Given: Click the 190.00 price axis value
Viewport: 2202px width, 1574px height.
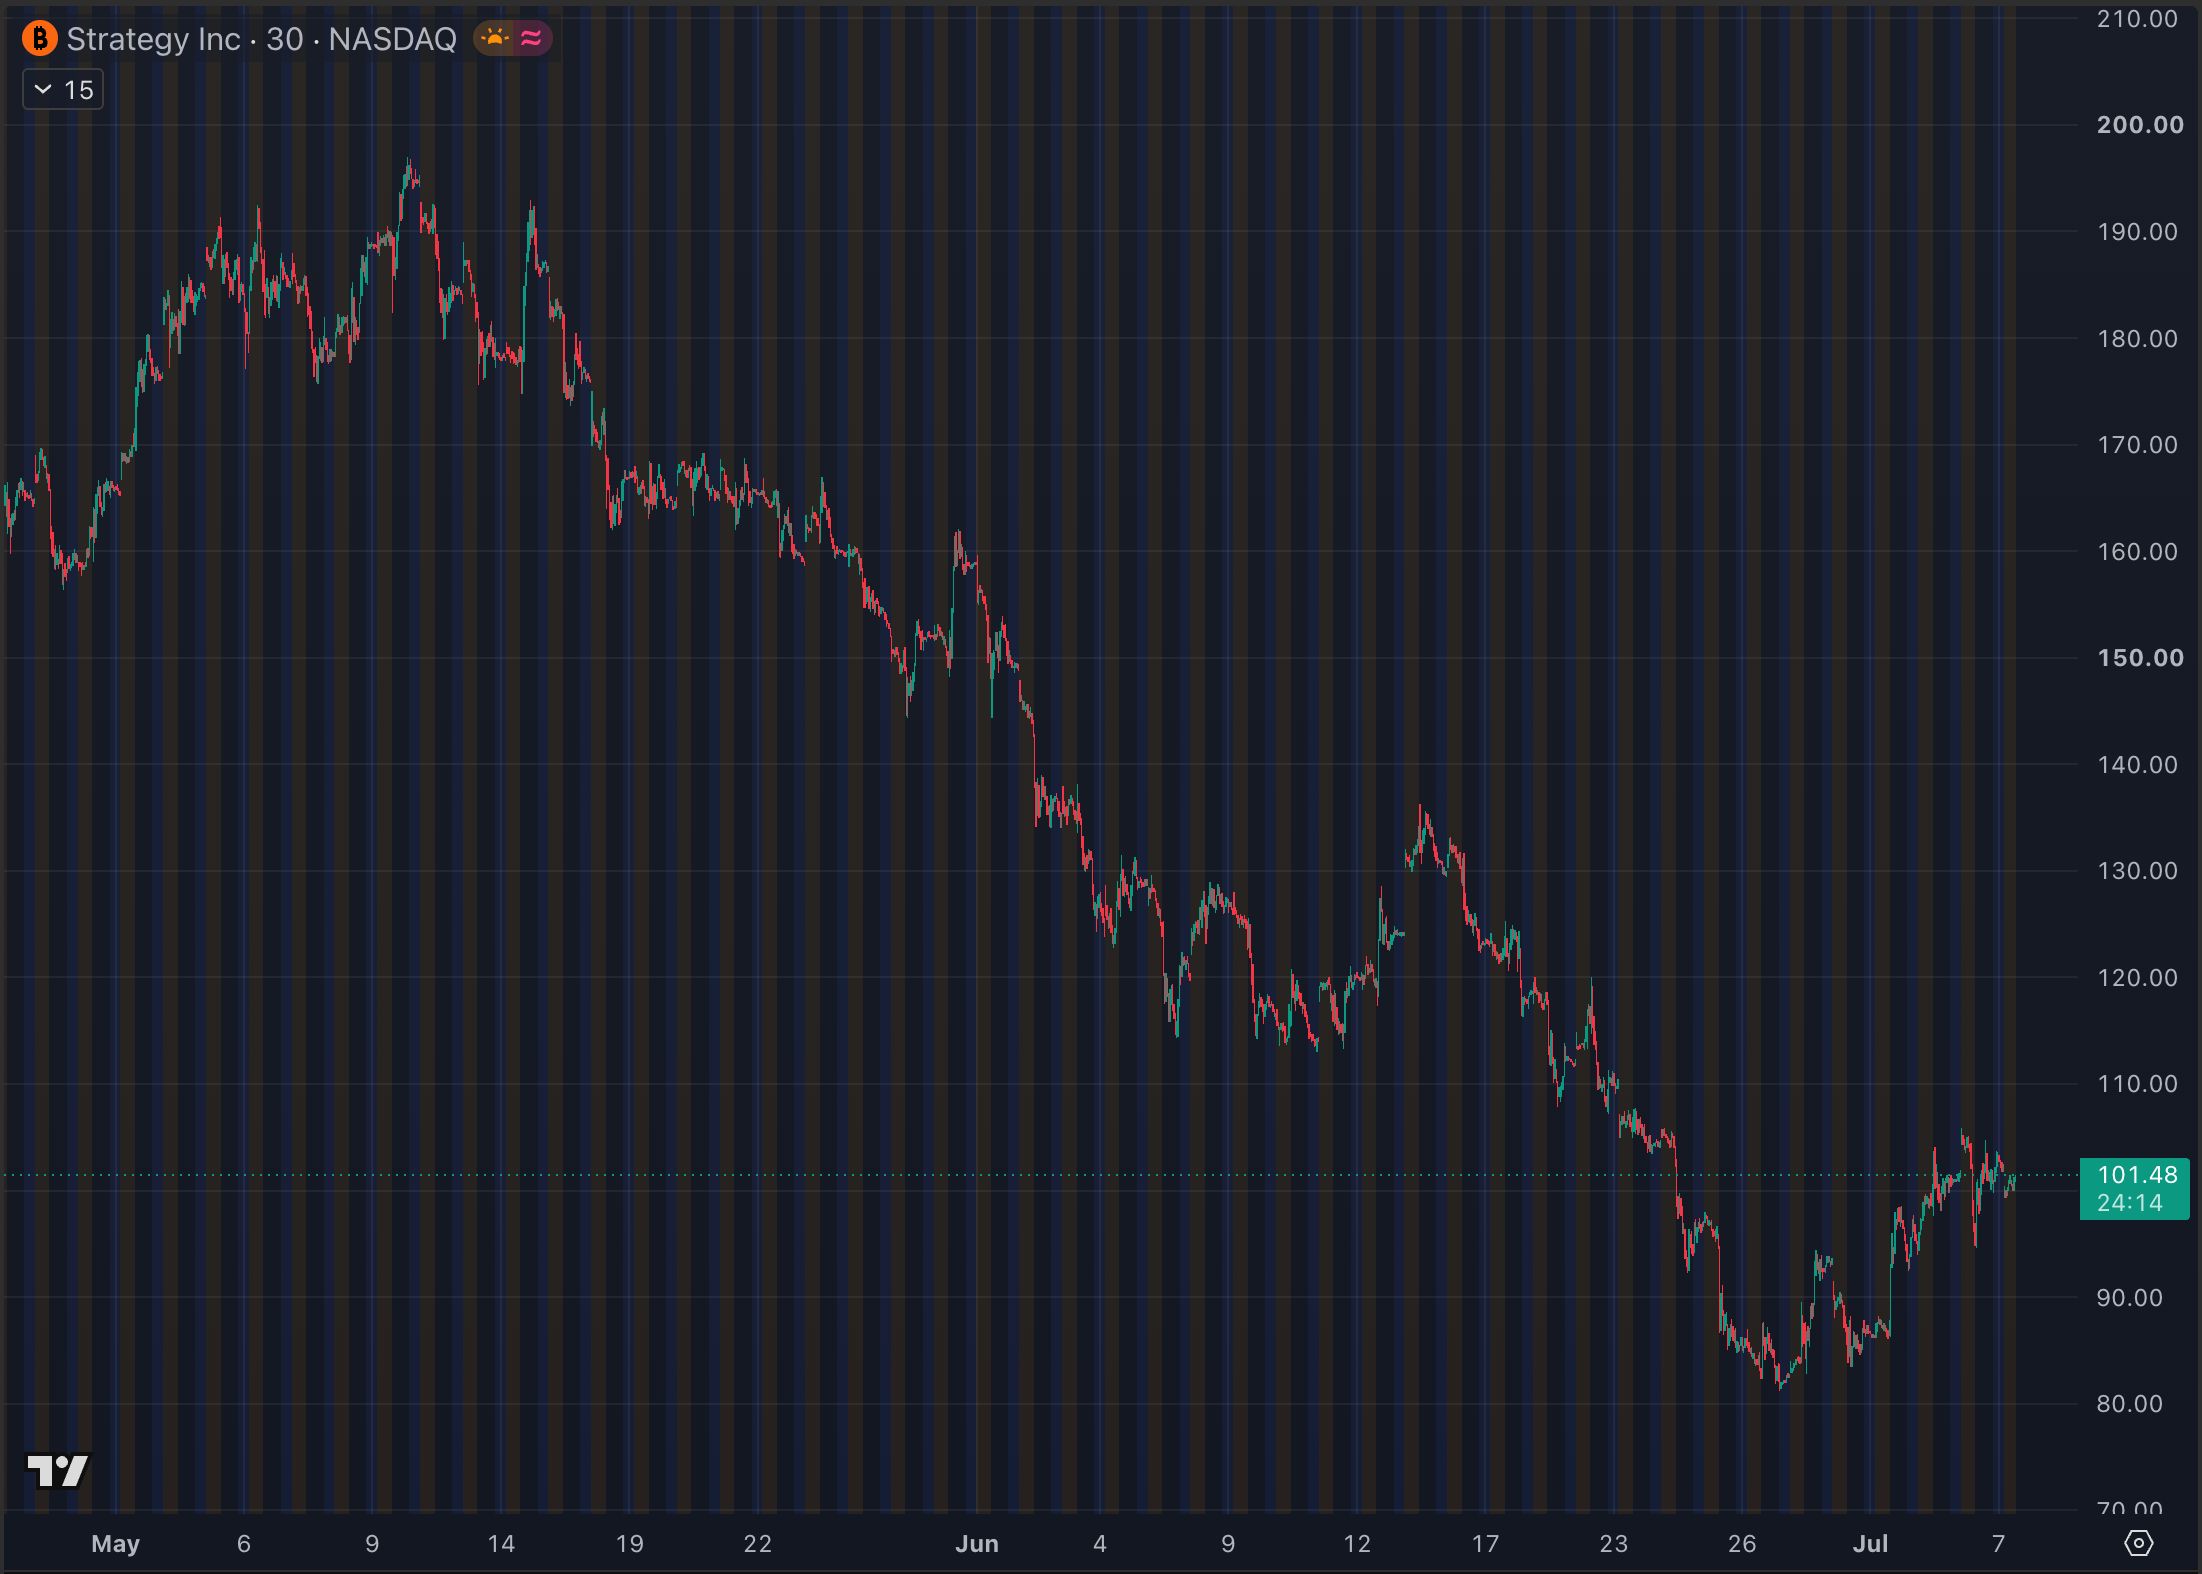Looking at the screenshot, I should coord(2137,232).
